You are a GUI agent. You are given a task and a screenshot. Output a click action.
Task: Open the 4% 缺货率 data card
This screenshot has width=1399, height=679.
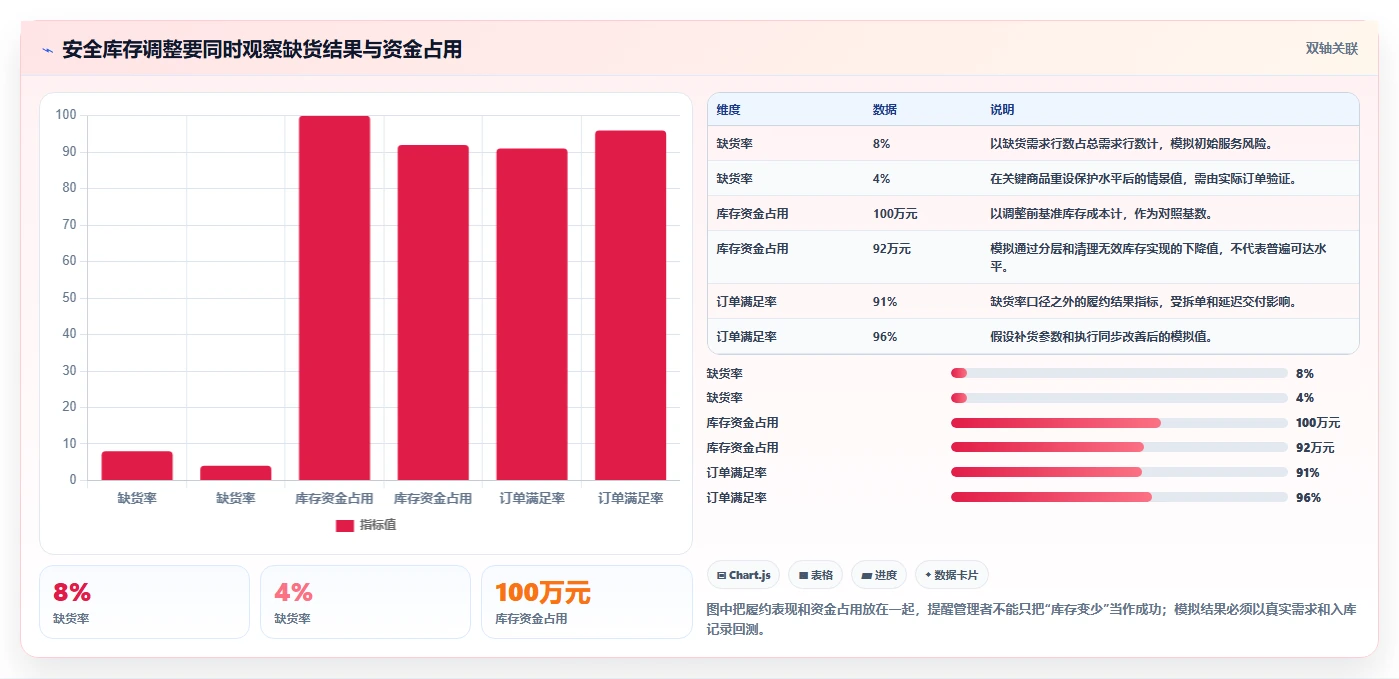coord(365,602)
